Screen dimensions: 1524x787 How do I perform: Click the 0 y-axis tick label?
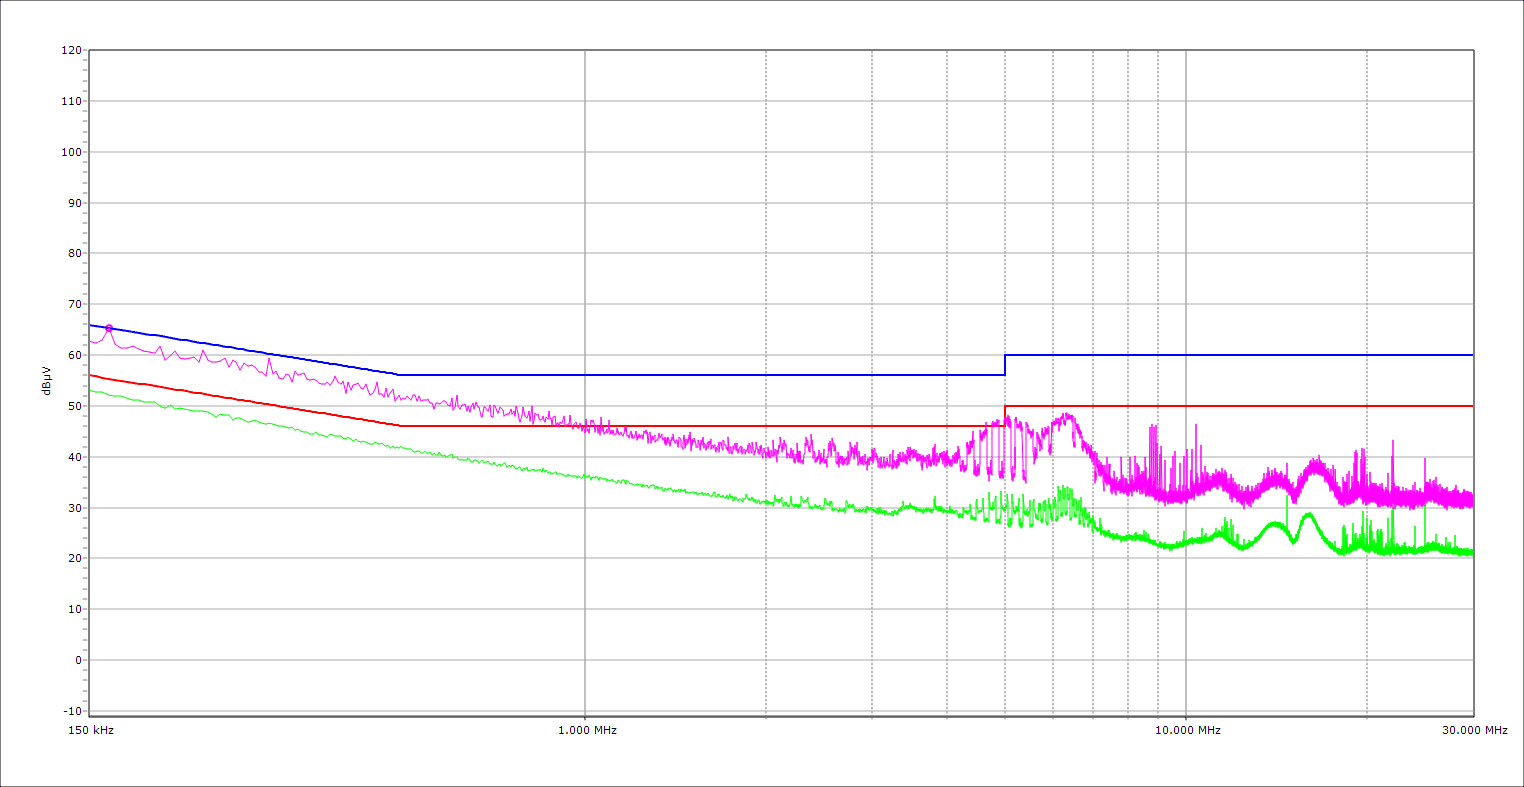[77, 660]
